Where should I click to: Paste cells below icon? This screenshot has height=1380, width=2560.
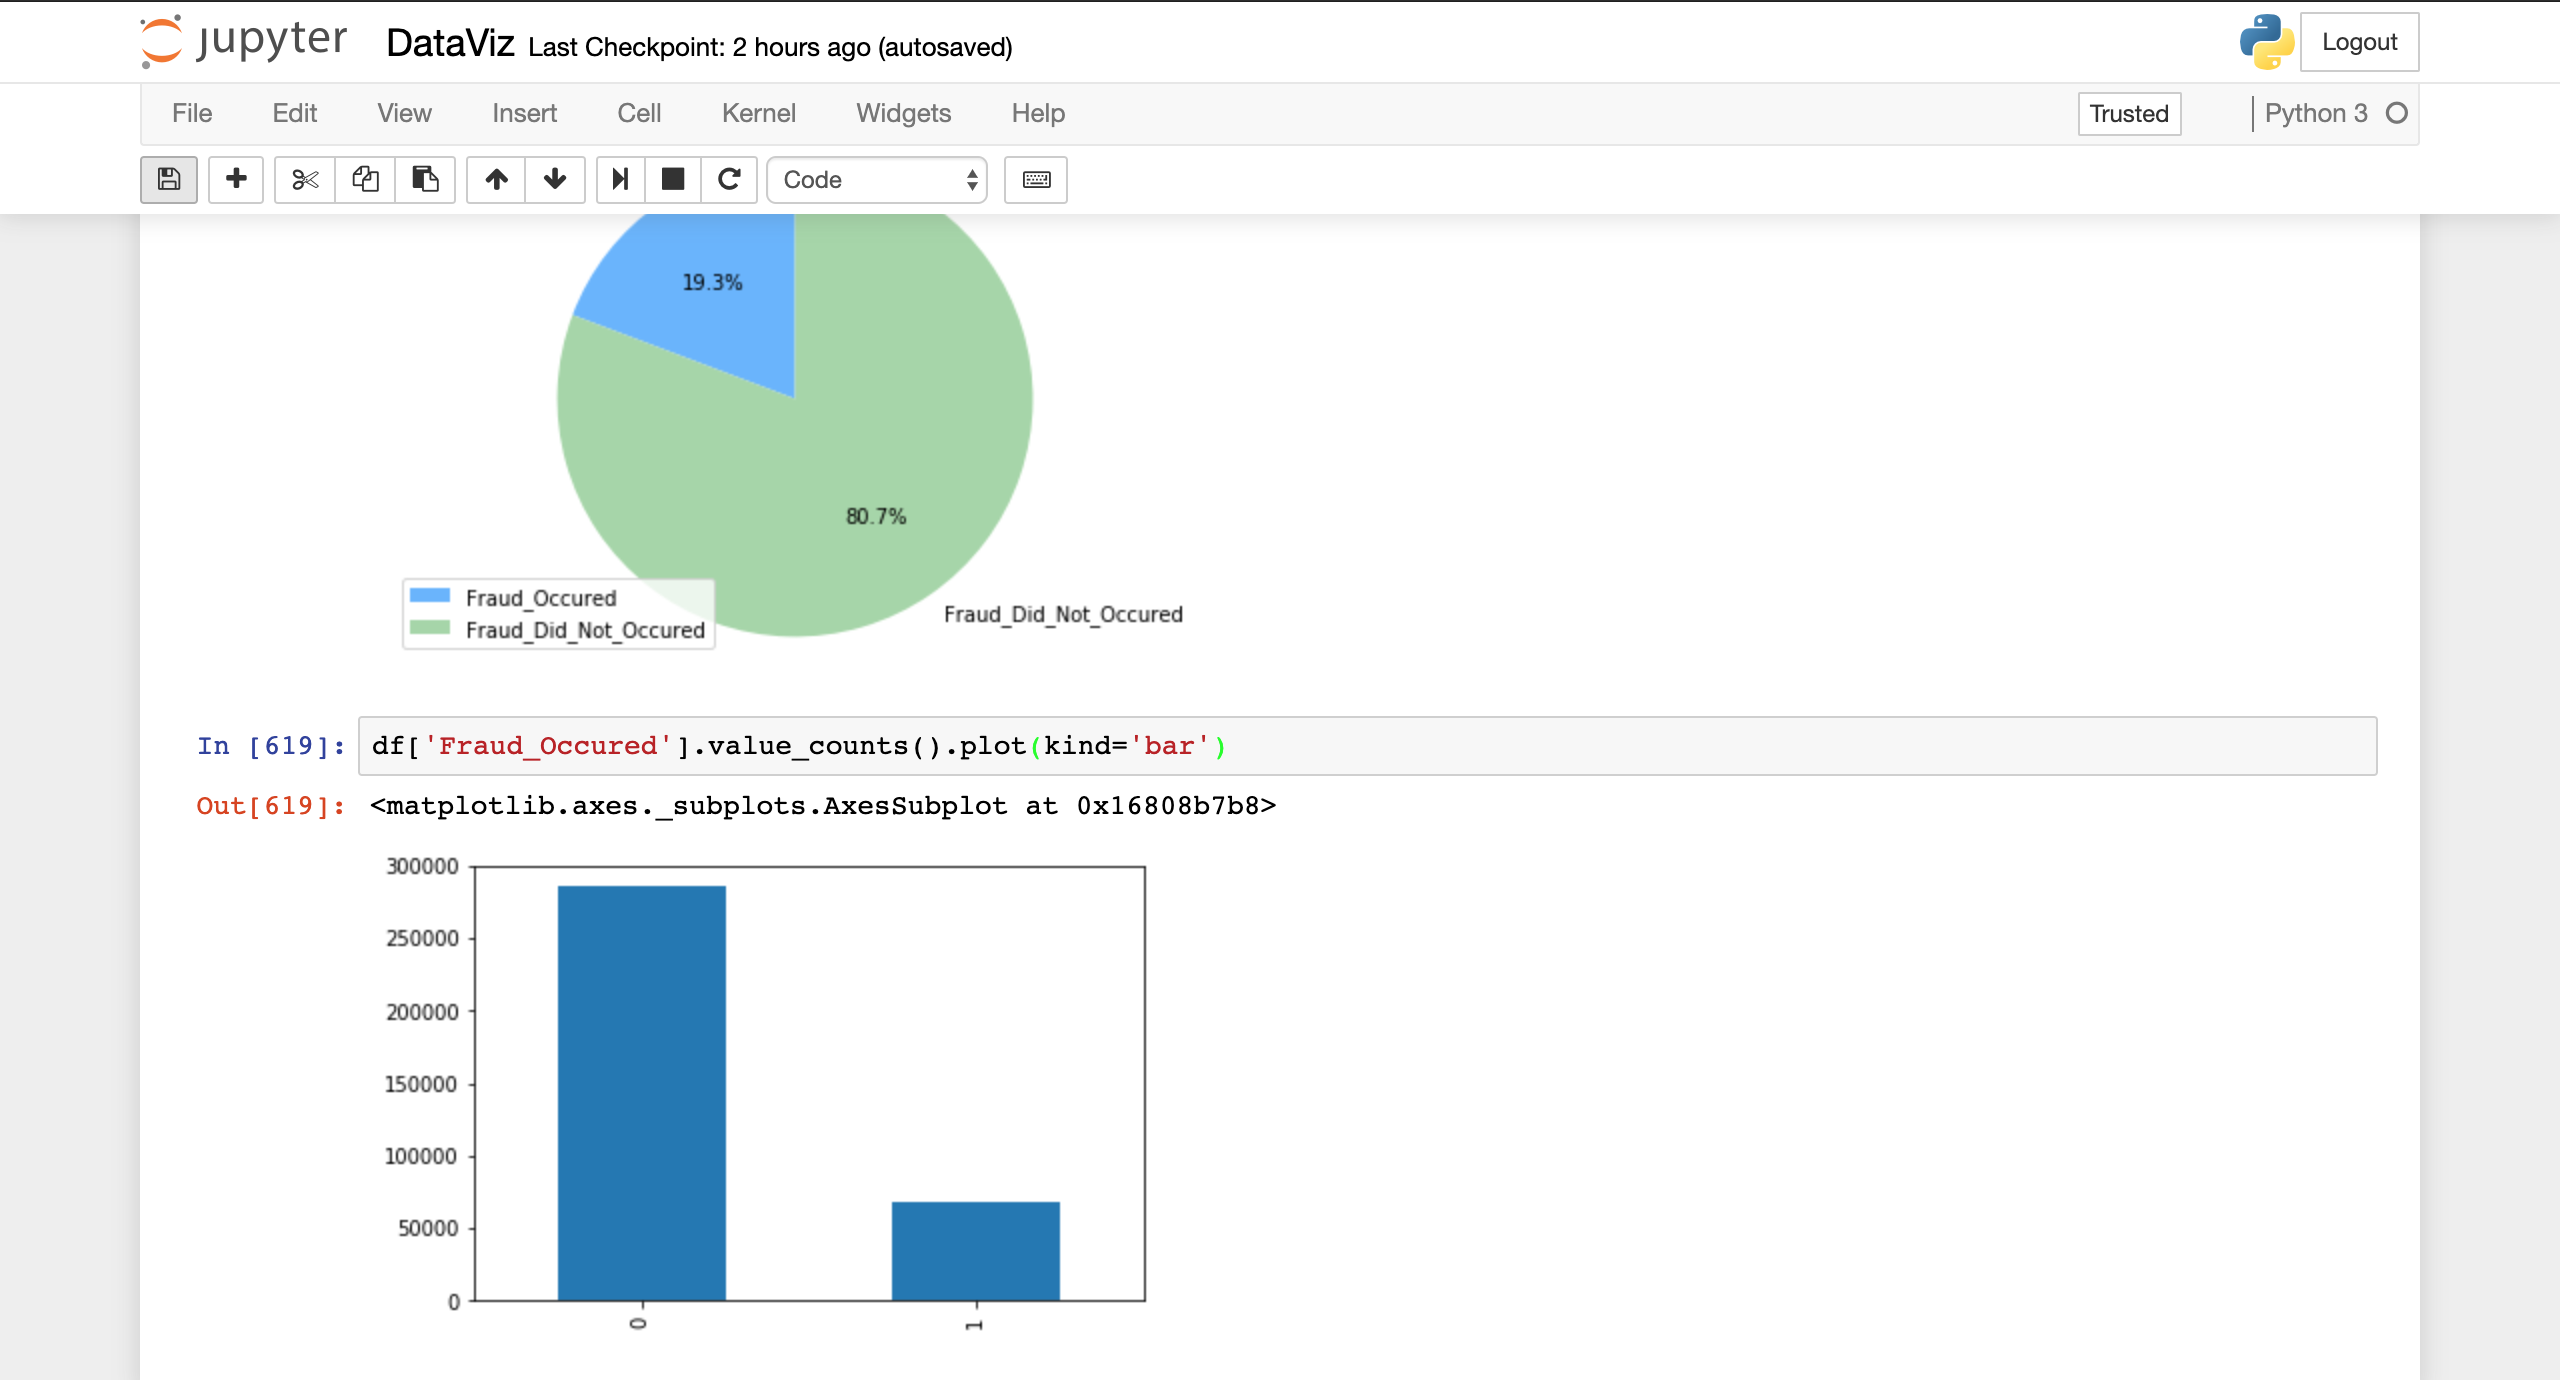425,179
